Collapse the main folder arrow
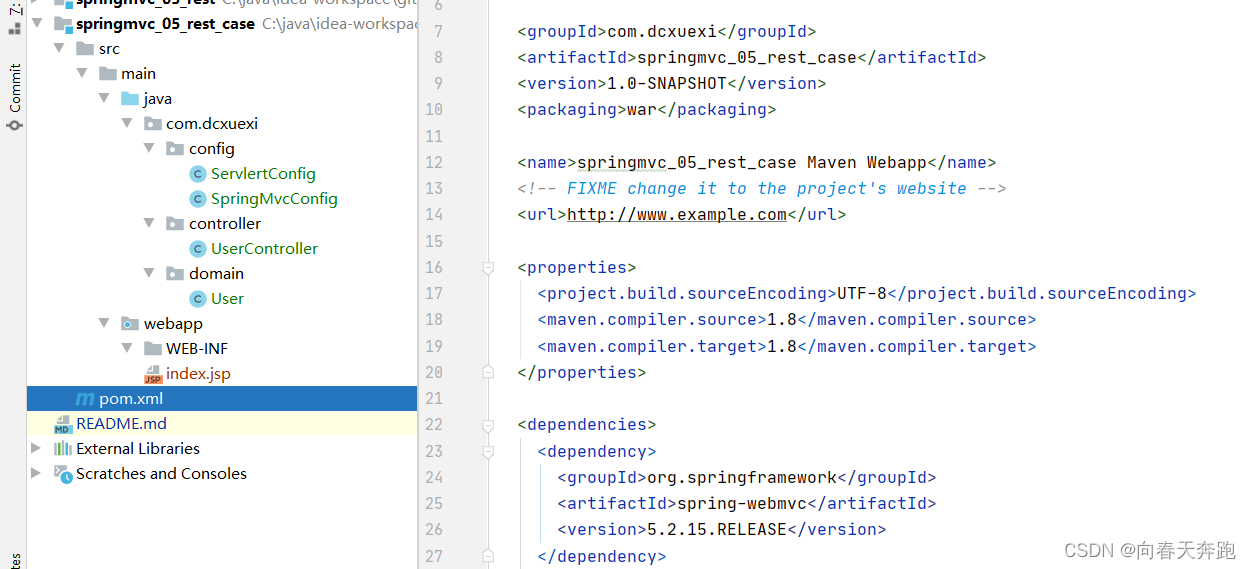Image resolution: width=1251 pixels, height=569 pixels. click(82, 73)
